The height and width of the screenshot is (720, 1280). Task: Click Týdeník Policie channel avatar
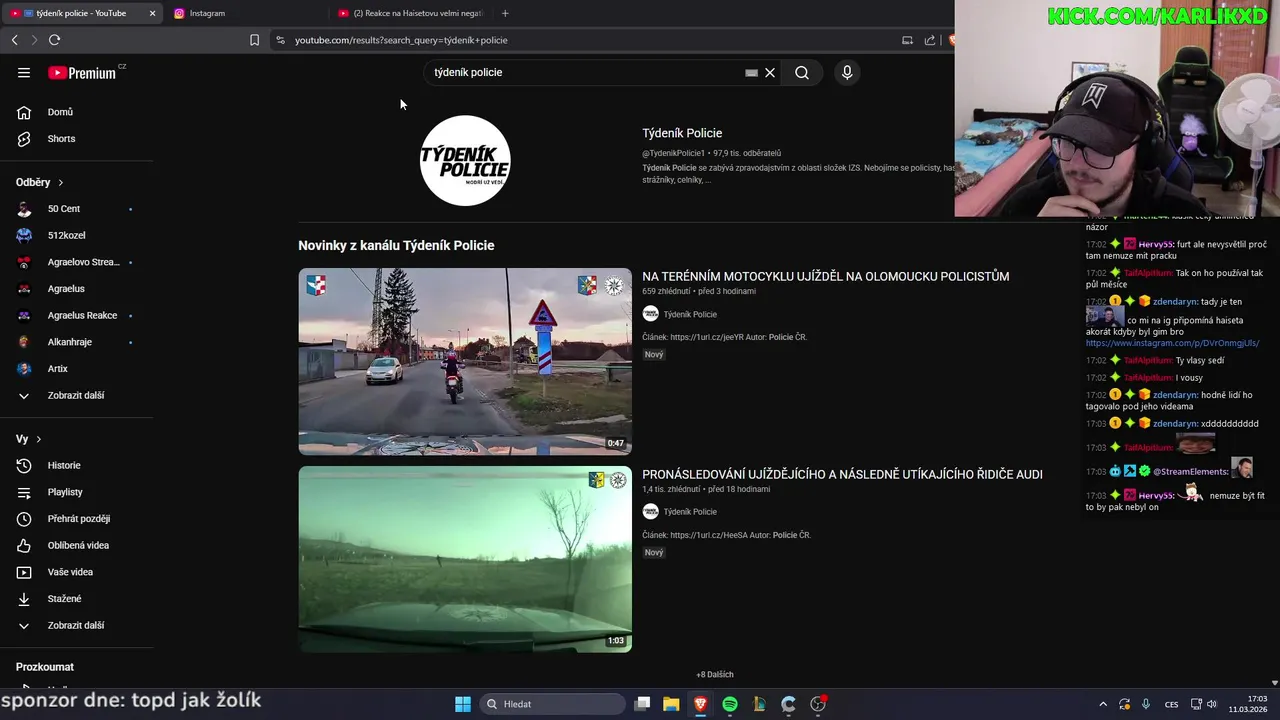tap(465, 161)
